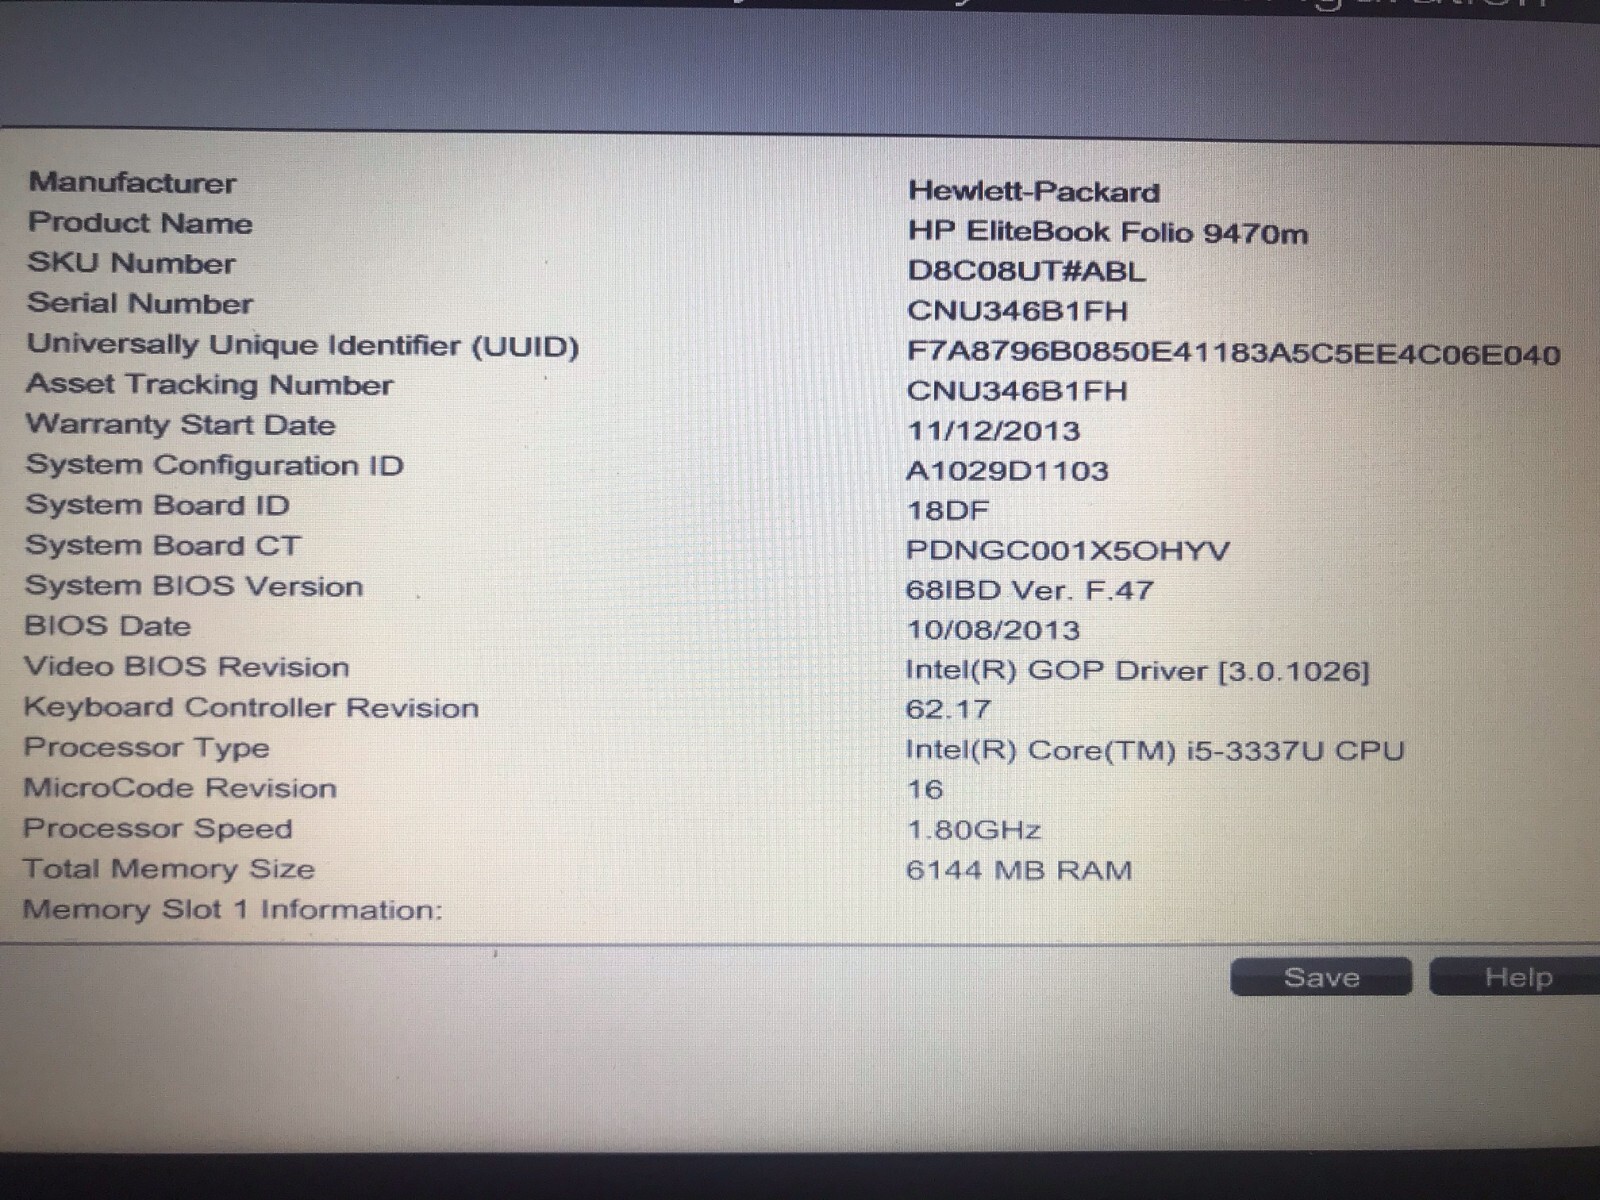Select Universally Unique Identifier (UUID) label
Image resolution: width=1600 pixels, height=1200 pixels.
pyautogui.click(x=303, y=345)
